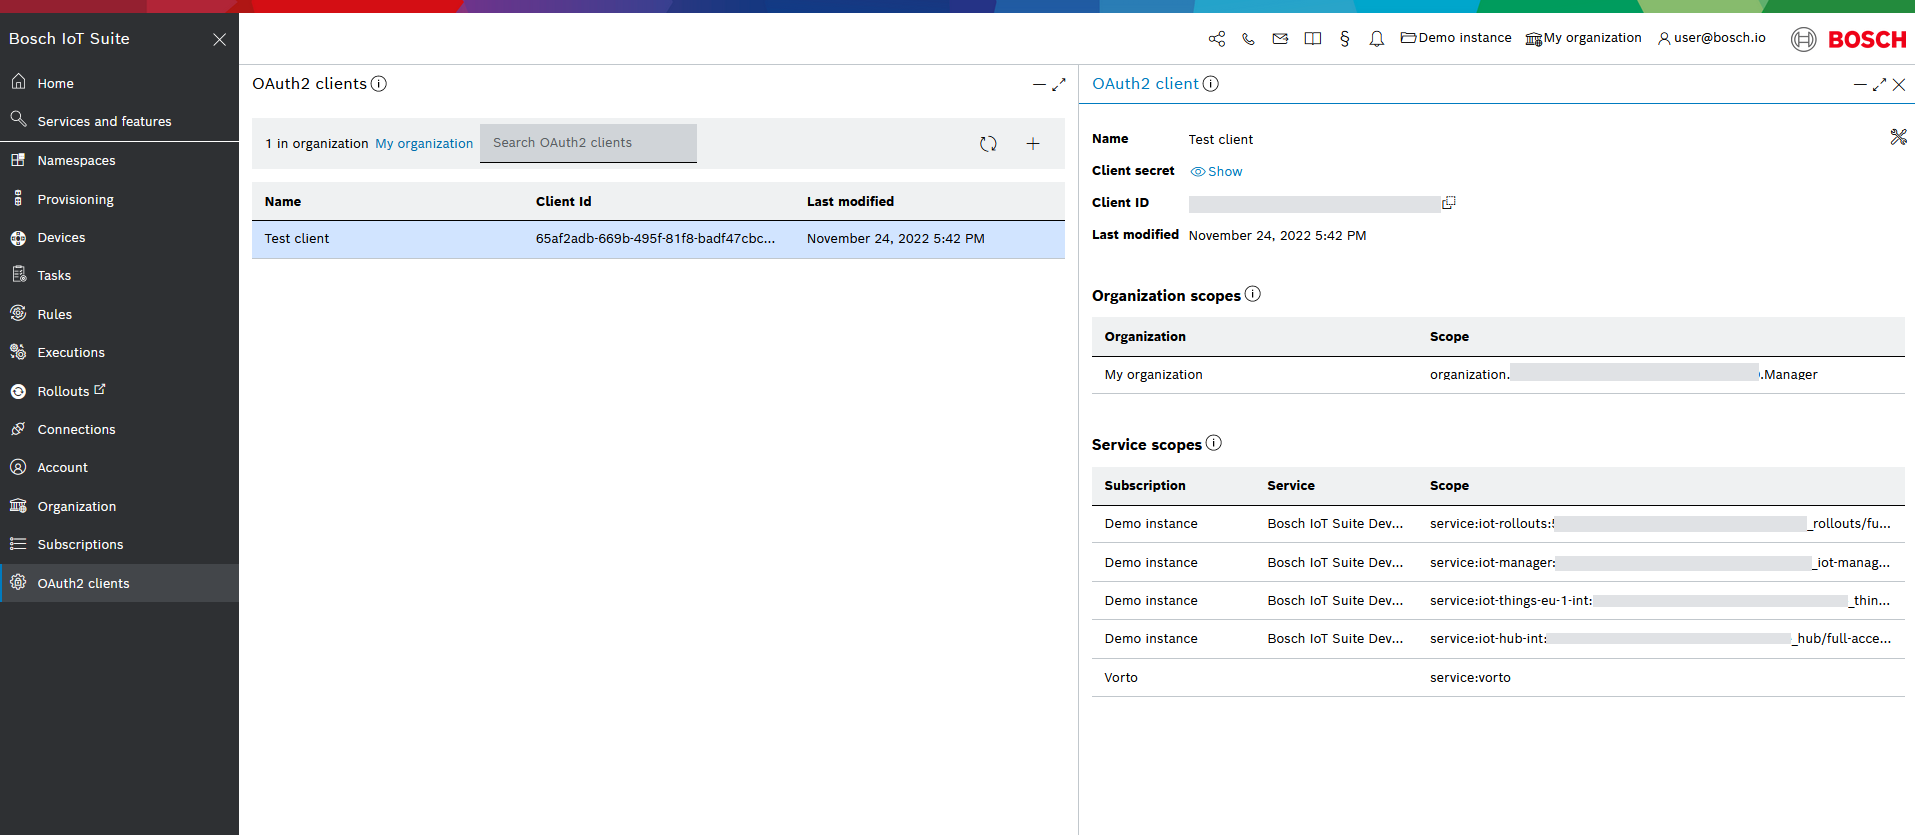1915x835 pixels.
Task: Open Tasks in sidebar
Action: [119, 275]
